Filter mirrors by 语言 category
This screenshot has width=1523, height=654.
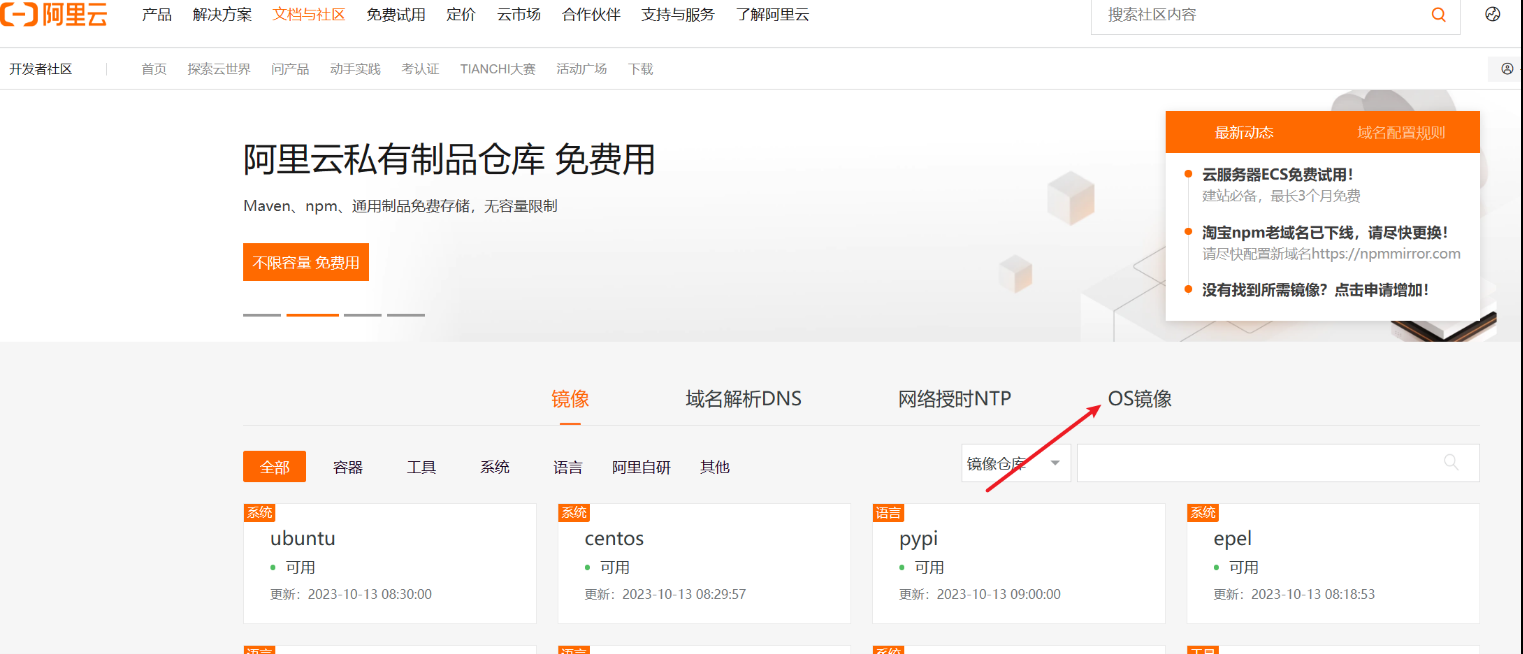[568, 467]
